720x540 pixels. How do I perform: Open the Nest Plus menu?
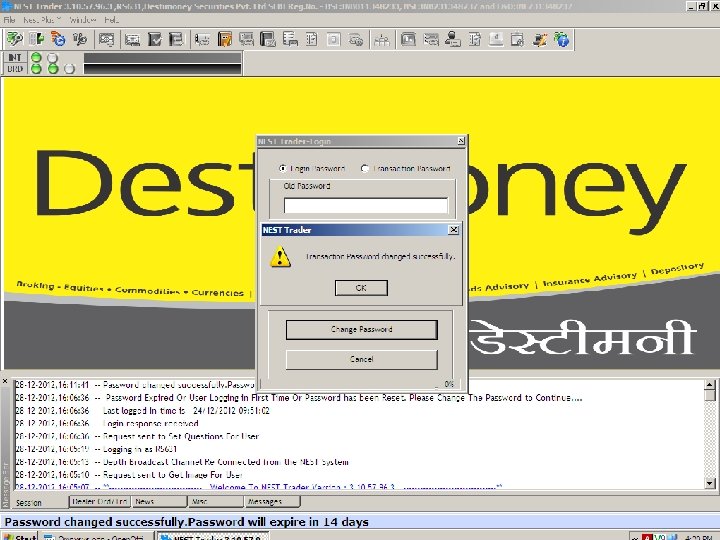click(x=41, y=20)
